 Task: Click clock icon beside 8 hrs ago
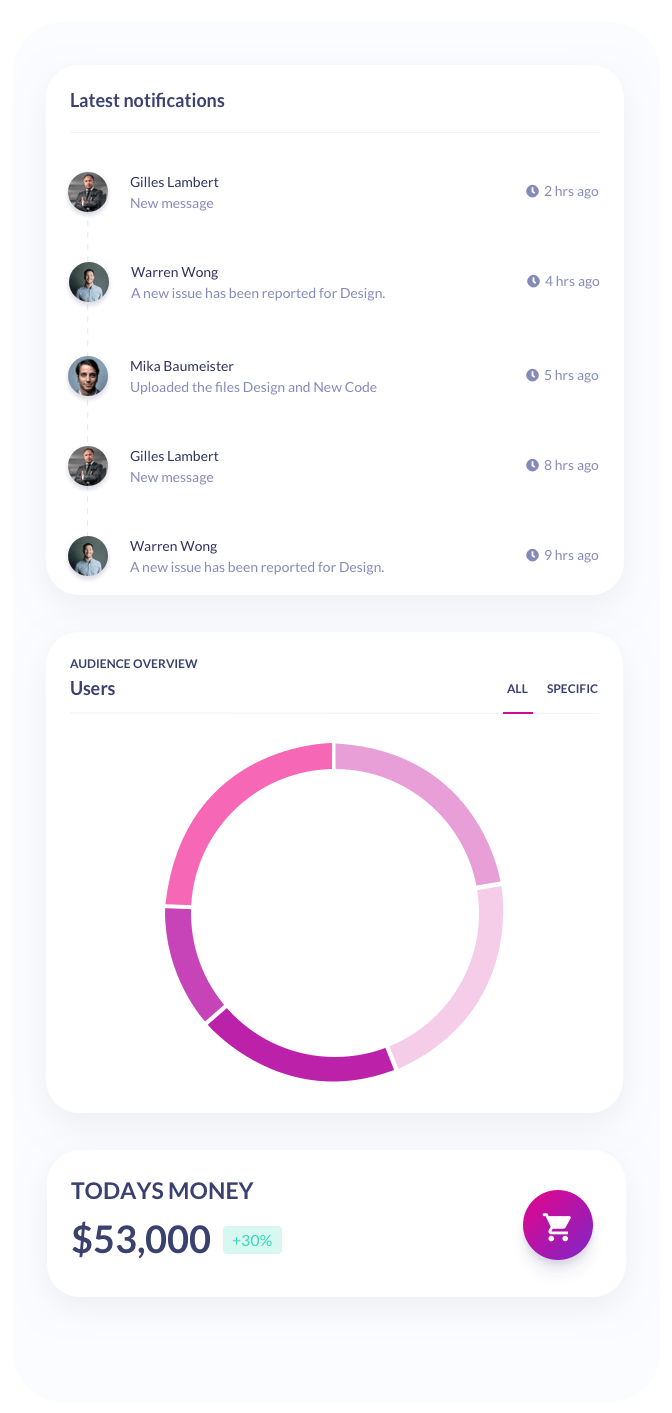click(533, 465)
